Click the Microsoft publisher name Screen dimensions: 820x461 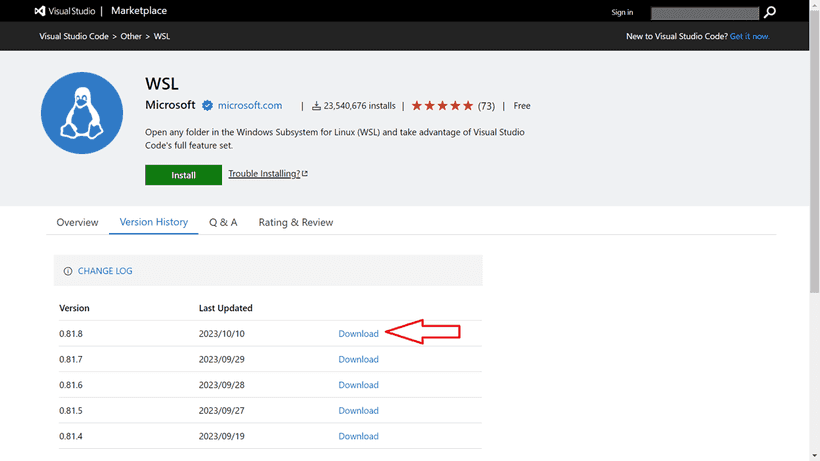tap(170, 105)
